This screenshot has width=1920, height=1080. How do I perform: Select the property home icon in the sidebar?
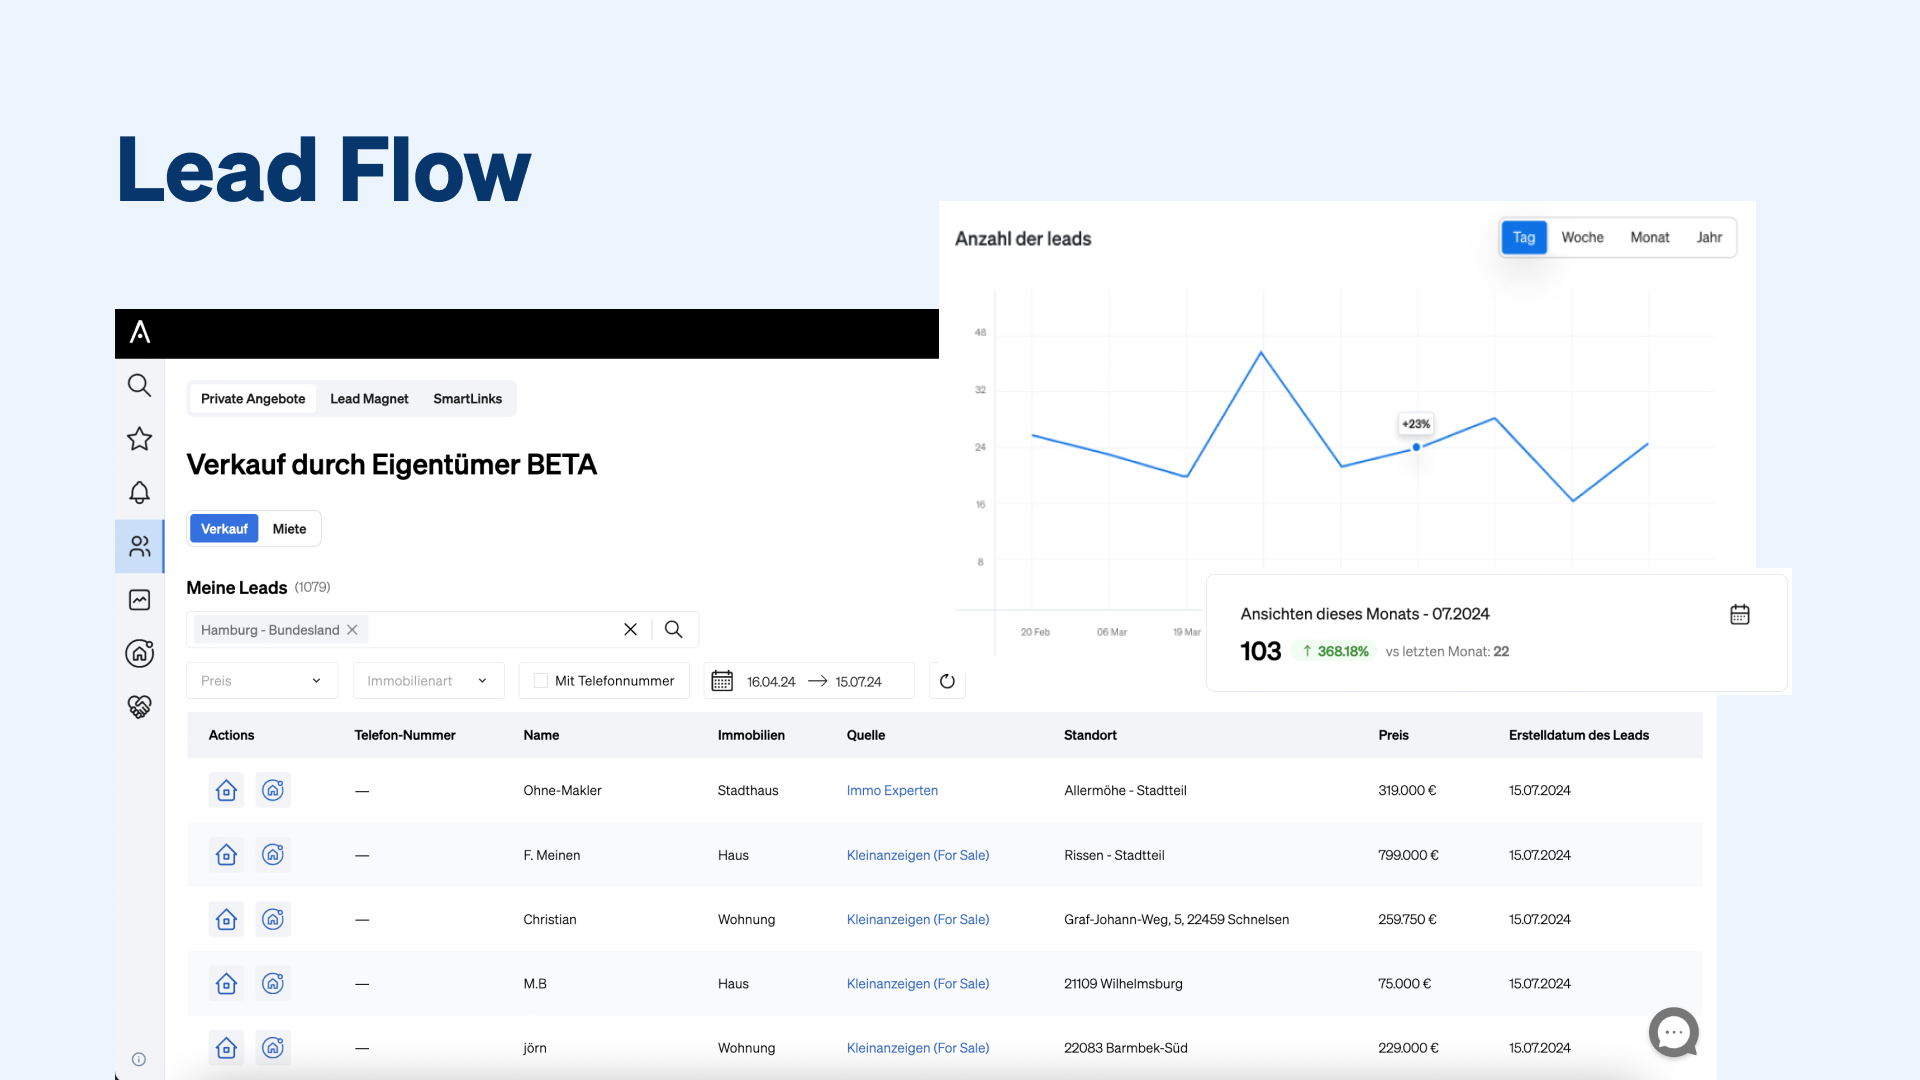point(139,653)
